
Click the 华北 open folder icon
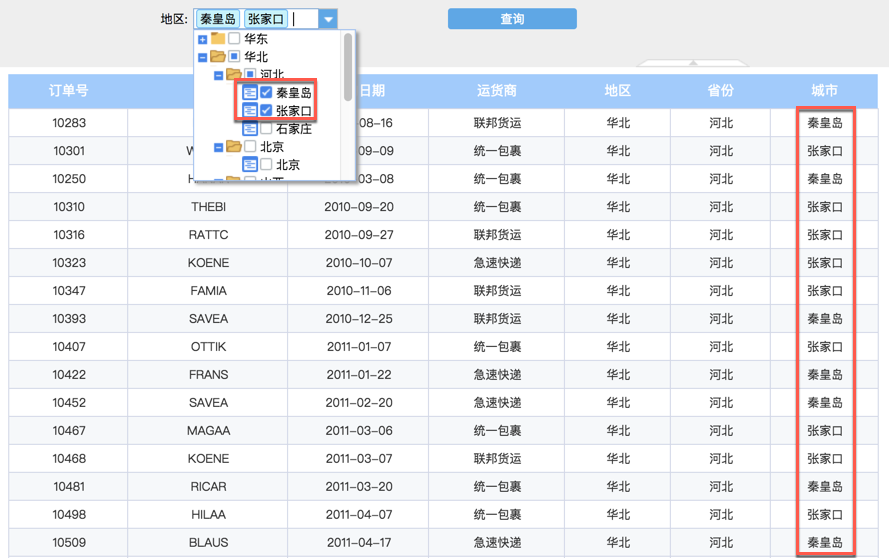point(218,56)
